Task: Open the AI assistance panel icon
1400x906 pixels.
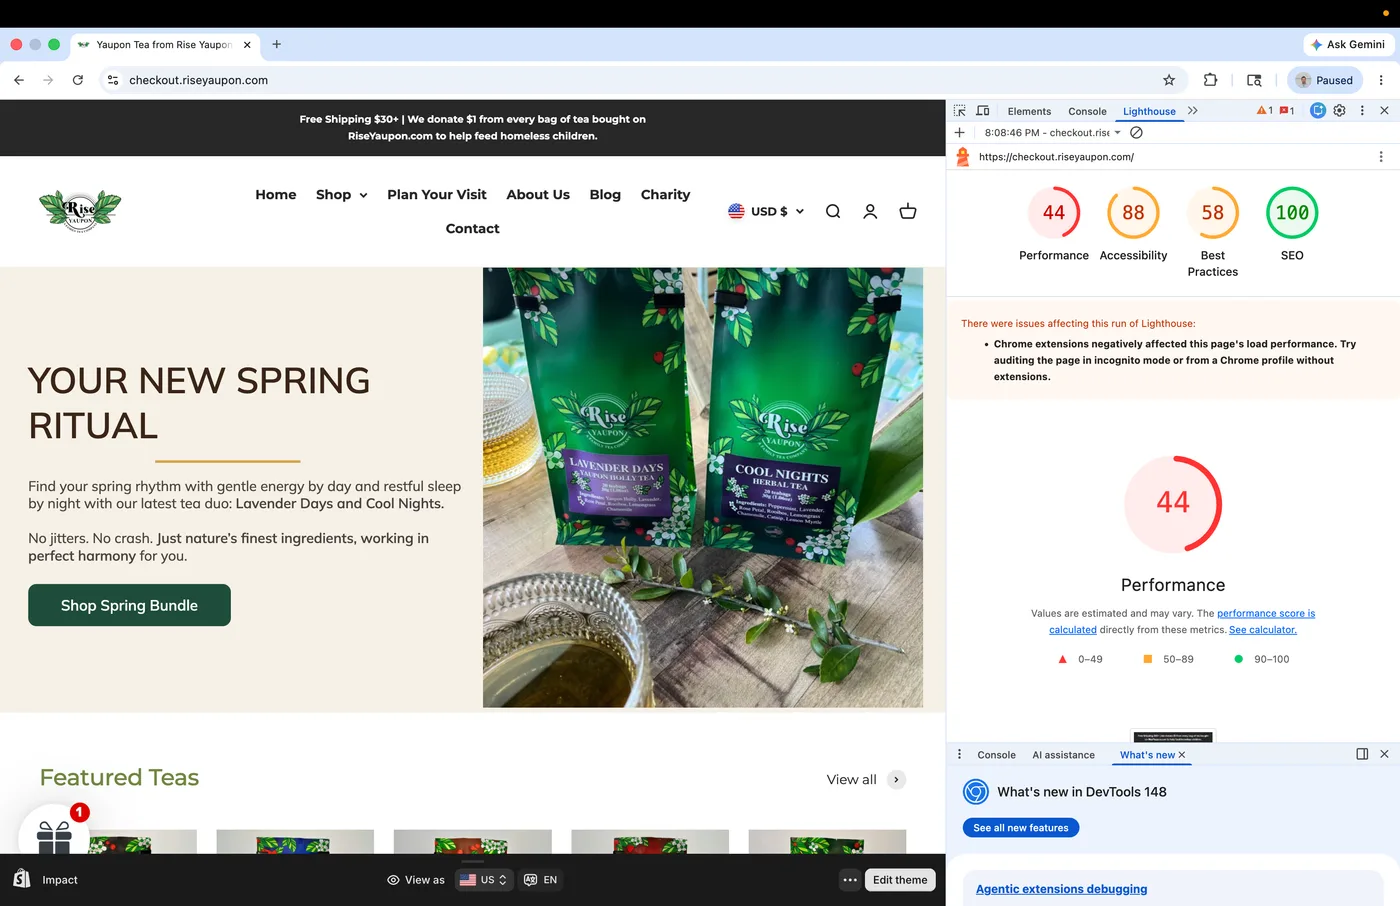Action: [x=1318, y=111]
